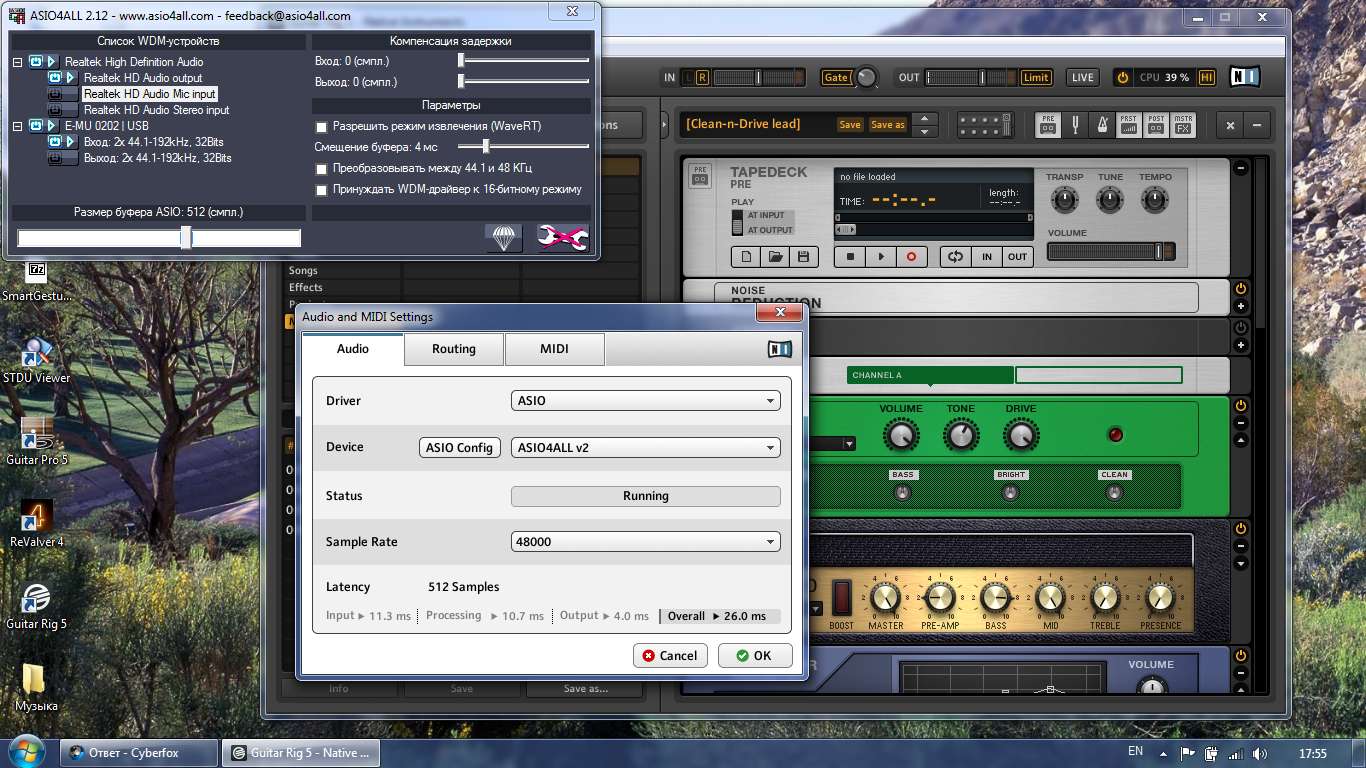Click the ASIO4ALL wrench advanced mode icon
This screenshot has height=768, width=1366.
pos(562,238)
